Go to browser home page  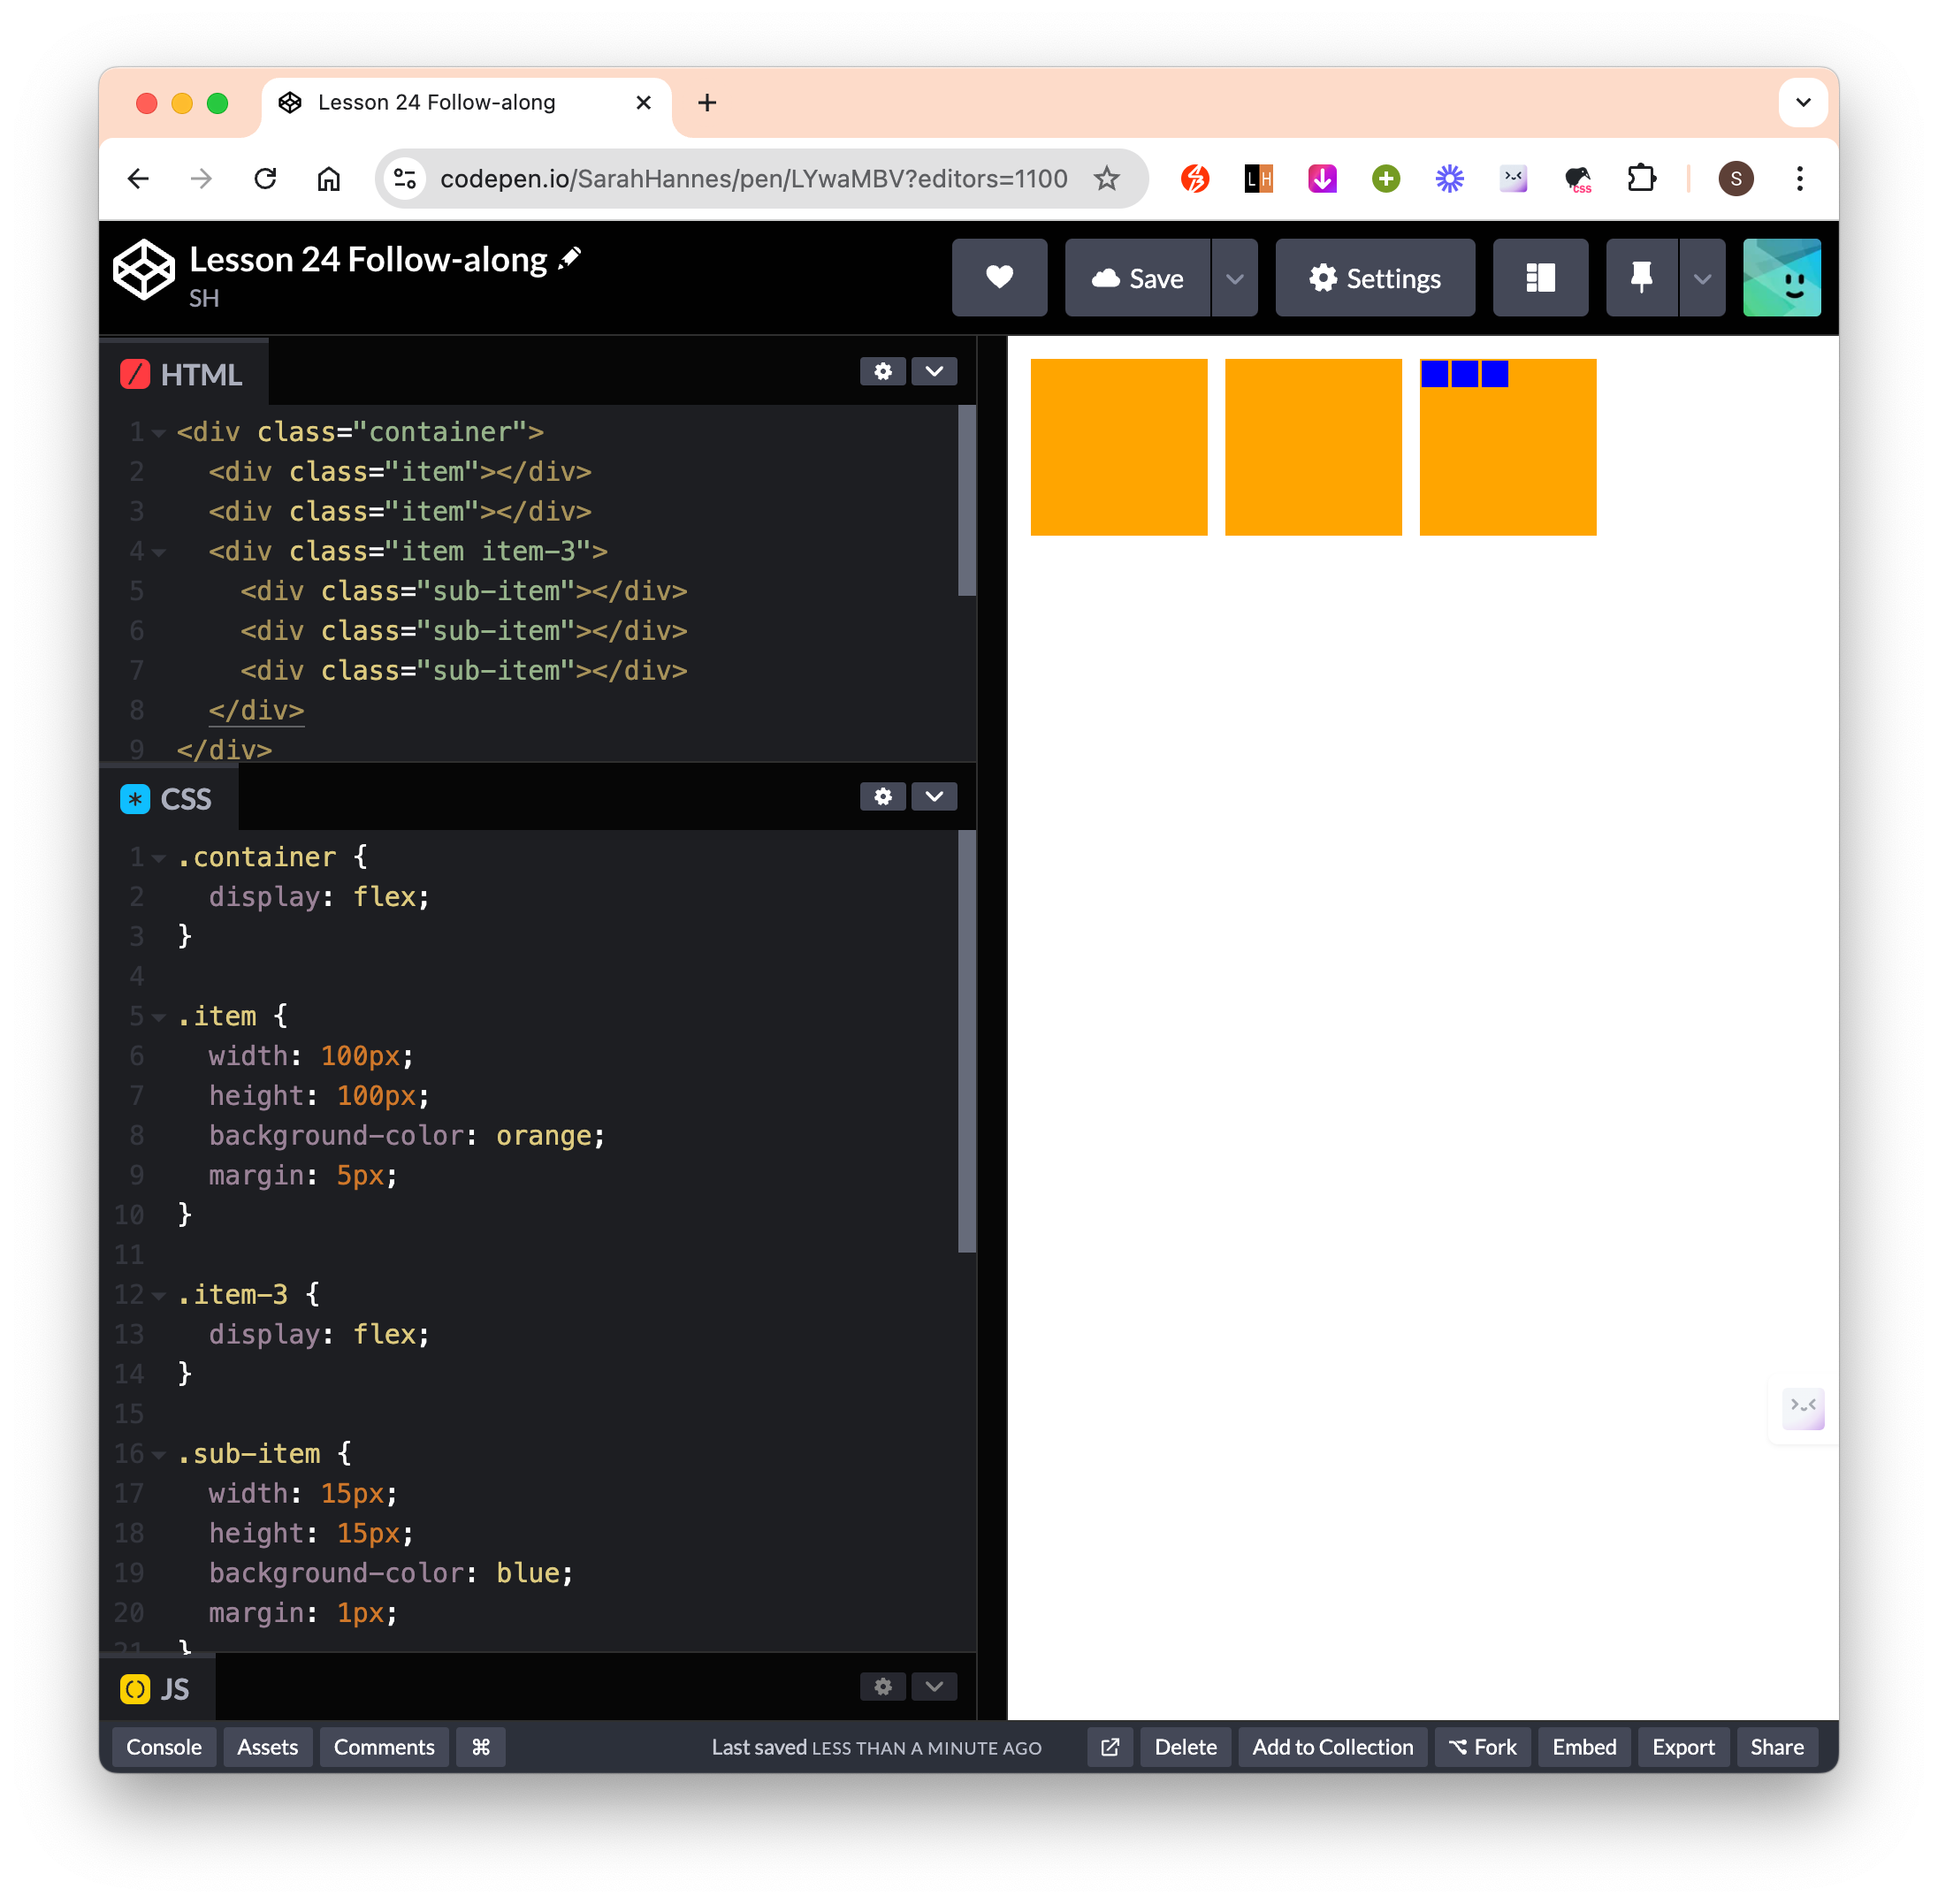(329, 179)
